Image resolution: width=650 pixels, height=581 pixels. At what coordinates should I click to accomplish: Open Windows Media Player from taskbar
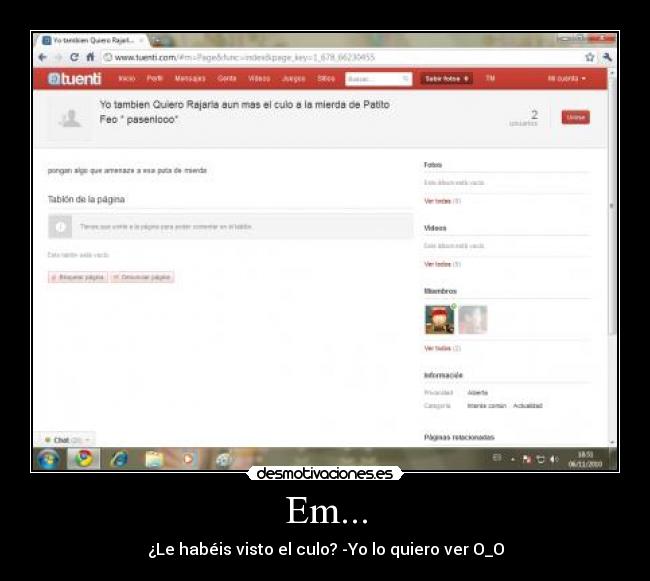pos(188,459)
